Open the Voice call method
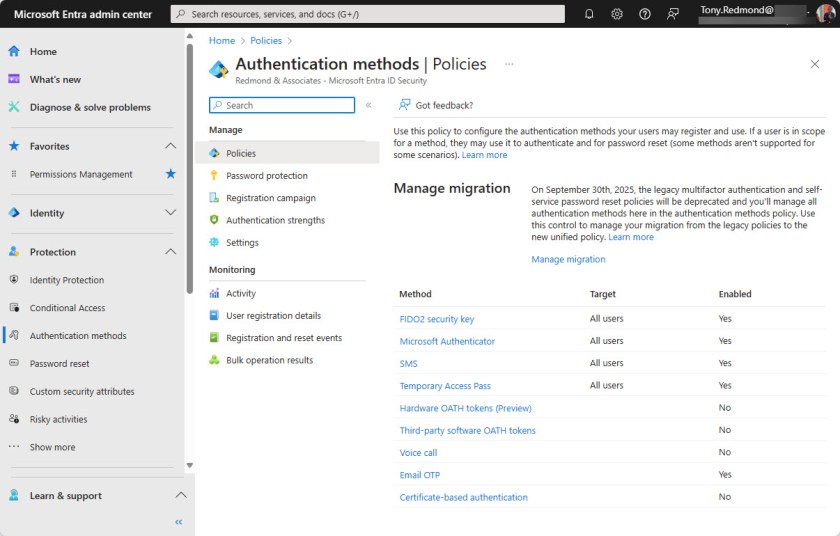This screenshot has width=840, height=536. coord(418,452)
